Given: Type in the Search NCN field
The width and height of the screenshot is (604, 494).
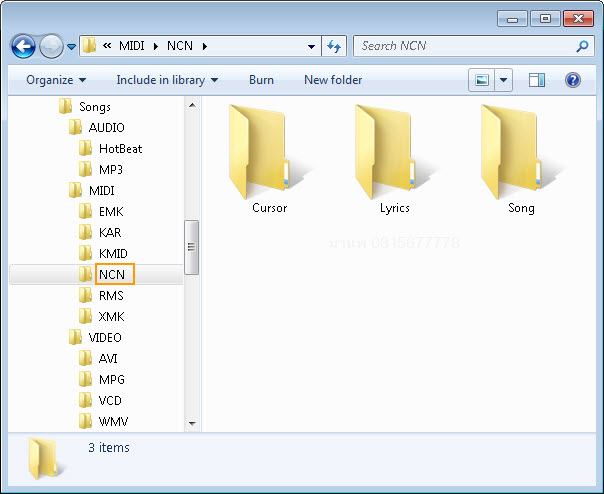Looking at the screenshot, I should coord(463,46).
